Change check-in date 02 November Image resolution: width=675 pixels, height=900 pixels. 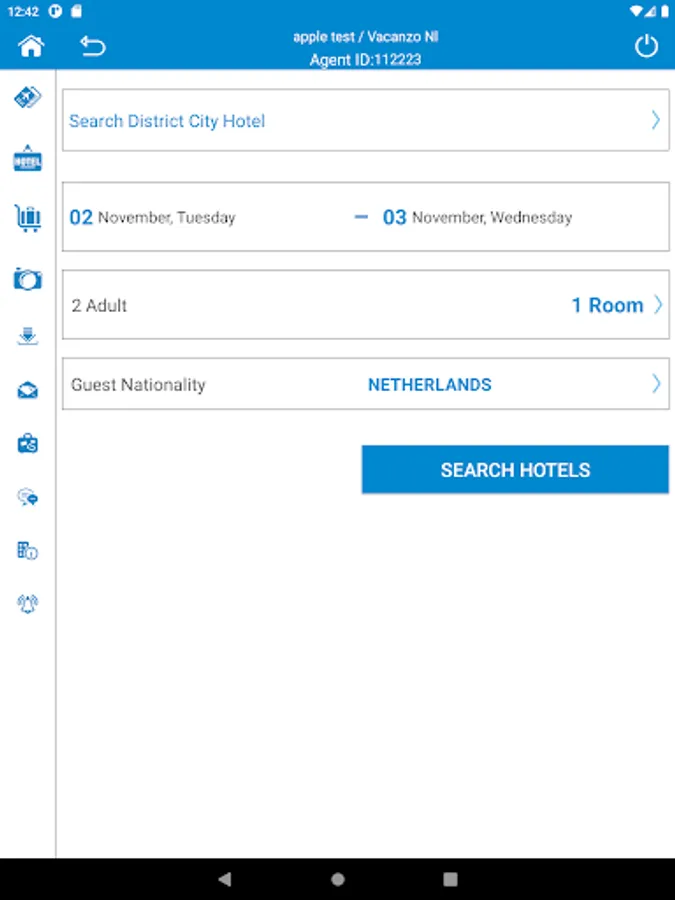point(152,218)
